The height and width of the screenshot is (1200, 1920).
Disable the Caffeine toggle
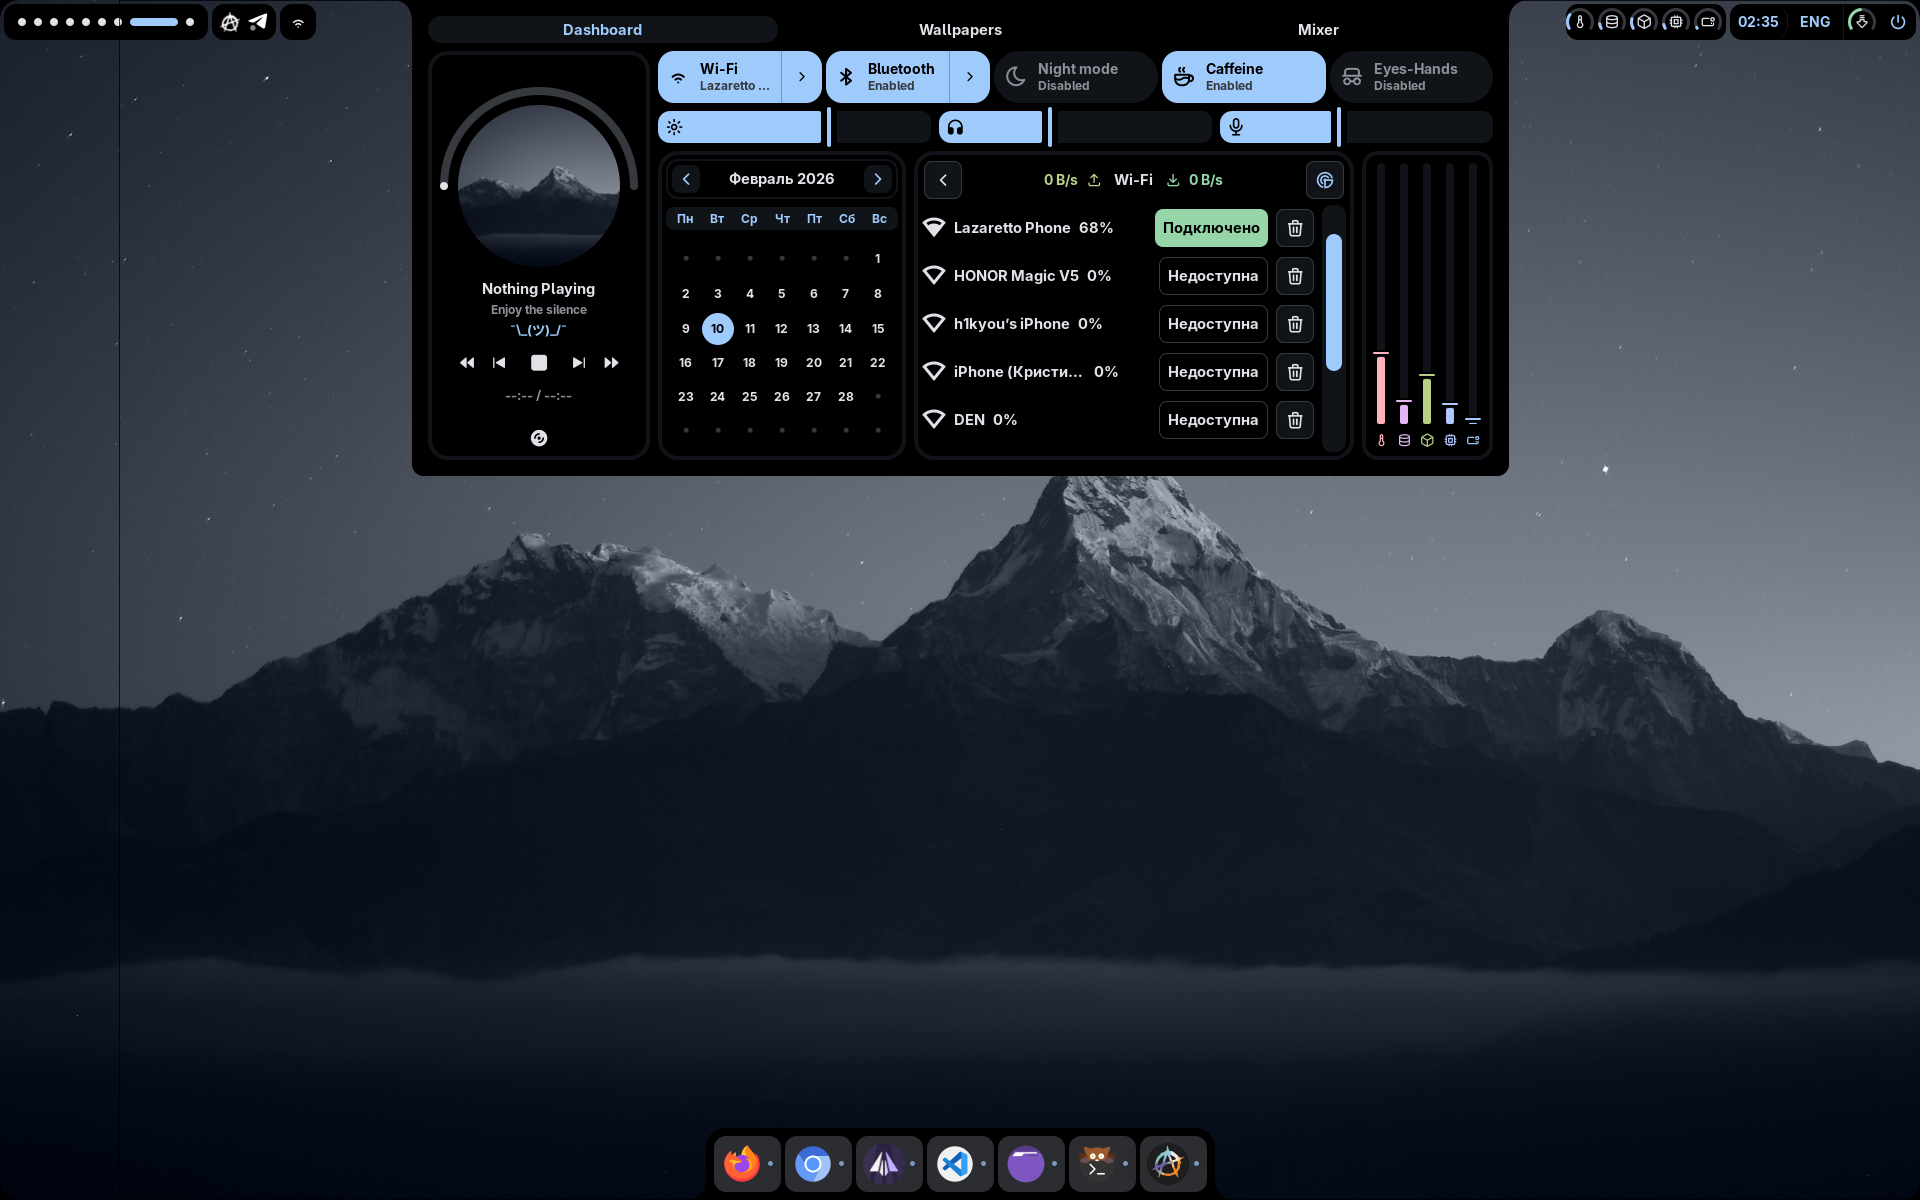[x=1243, y=77]
